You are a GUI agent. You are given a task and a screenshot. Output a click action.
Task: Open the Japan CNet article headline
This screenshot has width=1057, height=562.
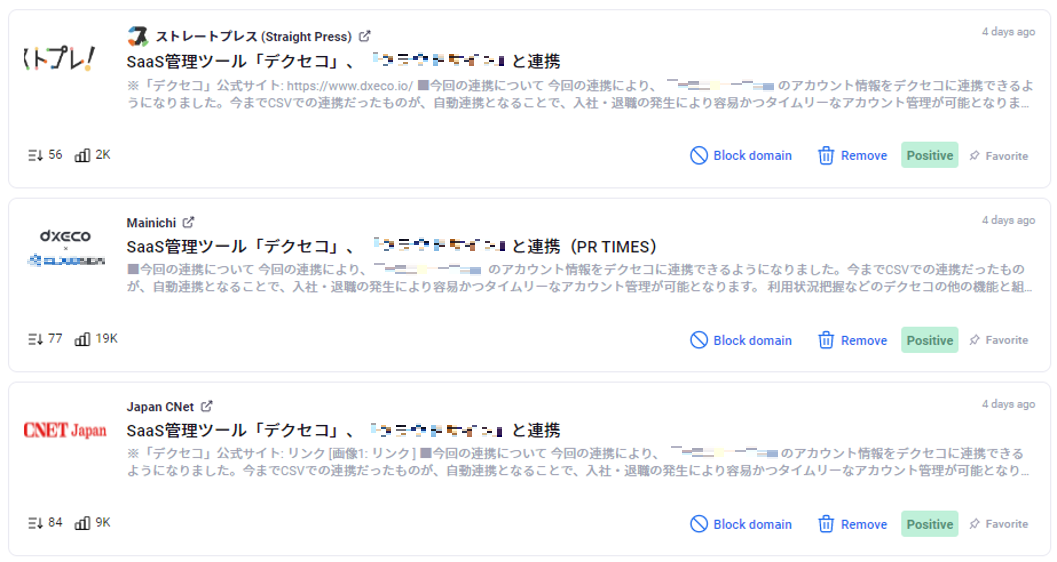pos(343,430)
